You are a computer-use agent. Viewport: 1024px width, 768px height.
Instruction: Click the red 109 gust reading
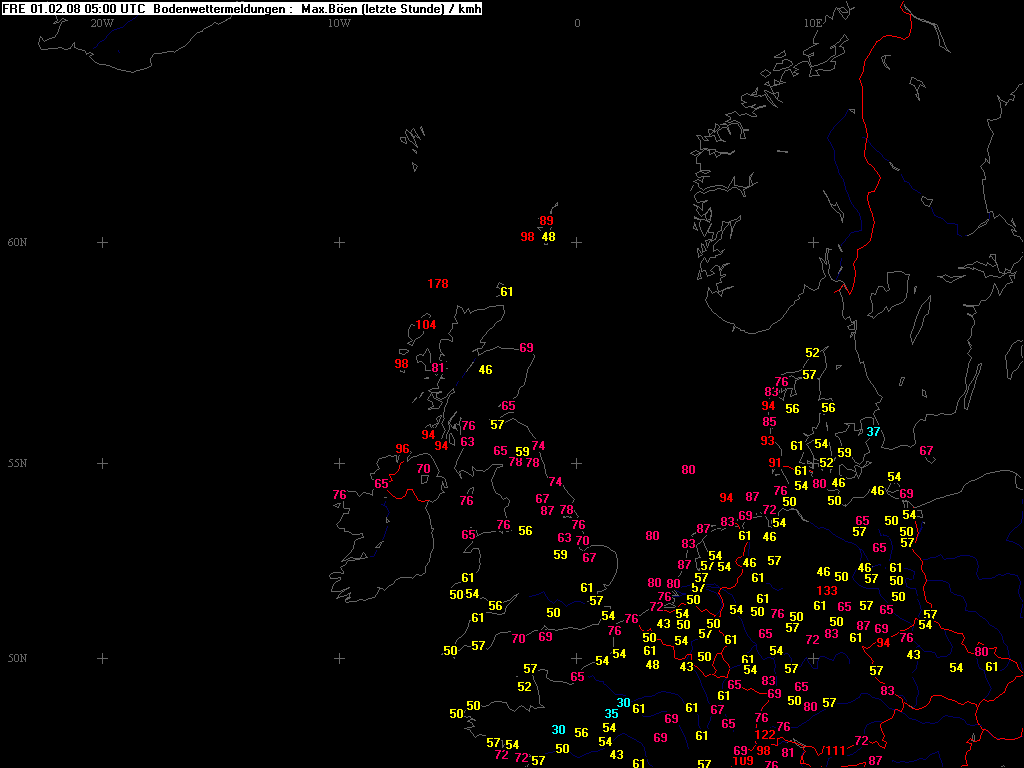pyautogui.click(x=743, y=761)
